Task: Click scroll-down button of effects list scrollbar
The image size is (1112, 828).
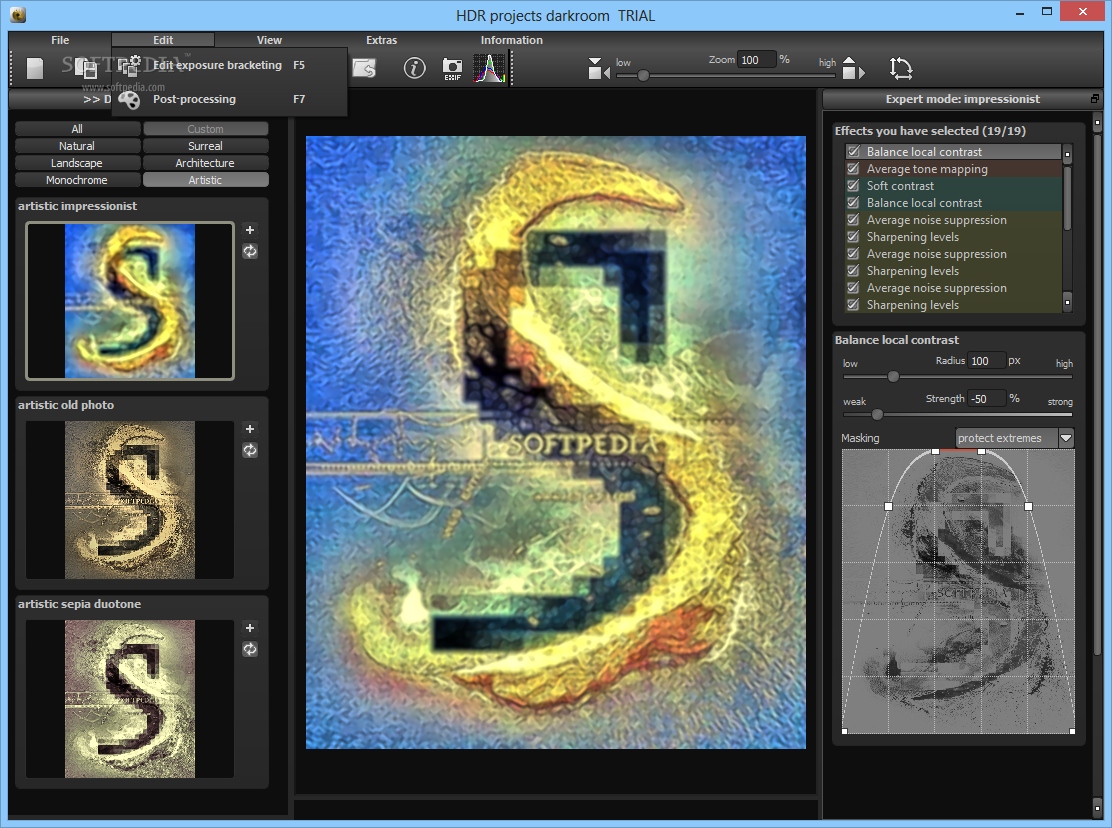Action: point(1067,303)
